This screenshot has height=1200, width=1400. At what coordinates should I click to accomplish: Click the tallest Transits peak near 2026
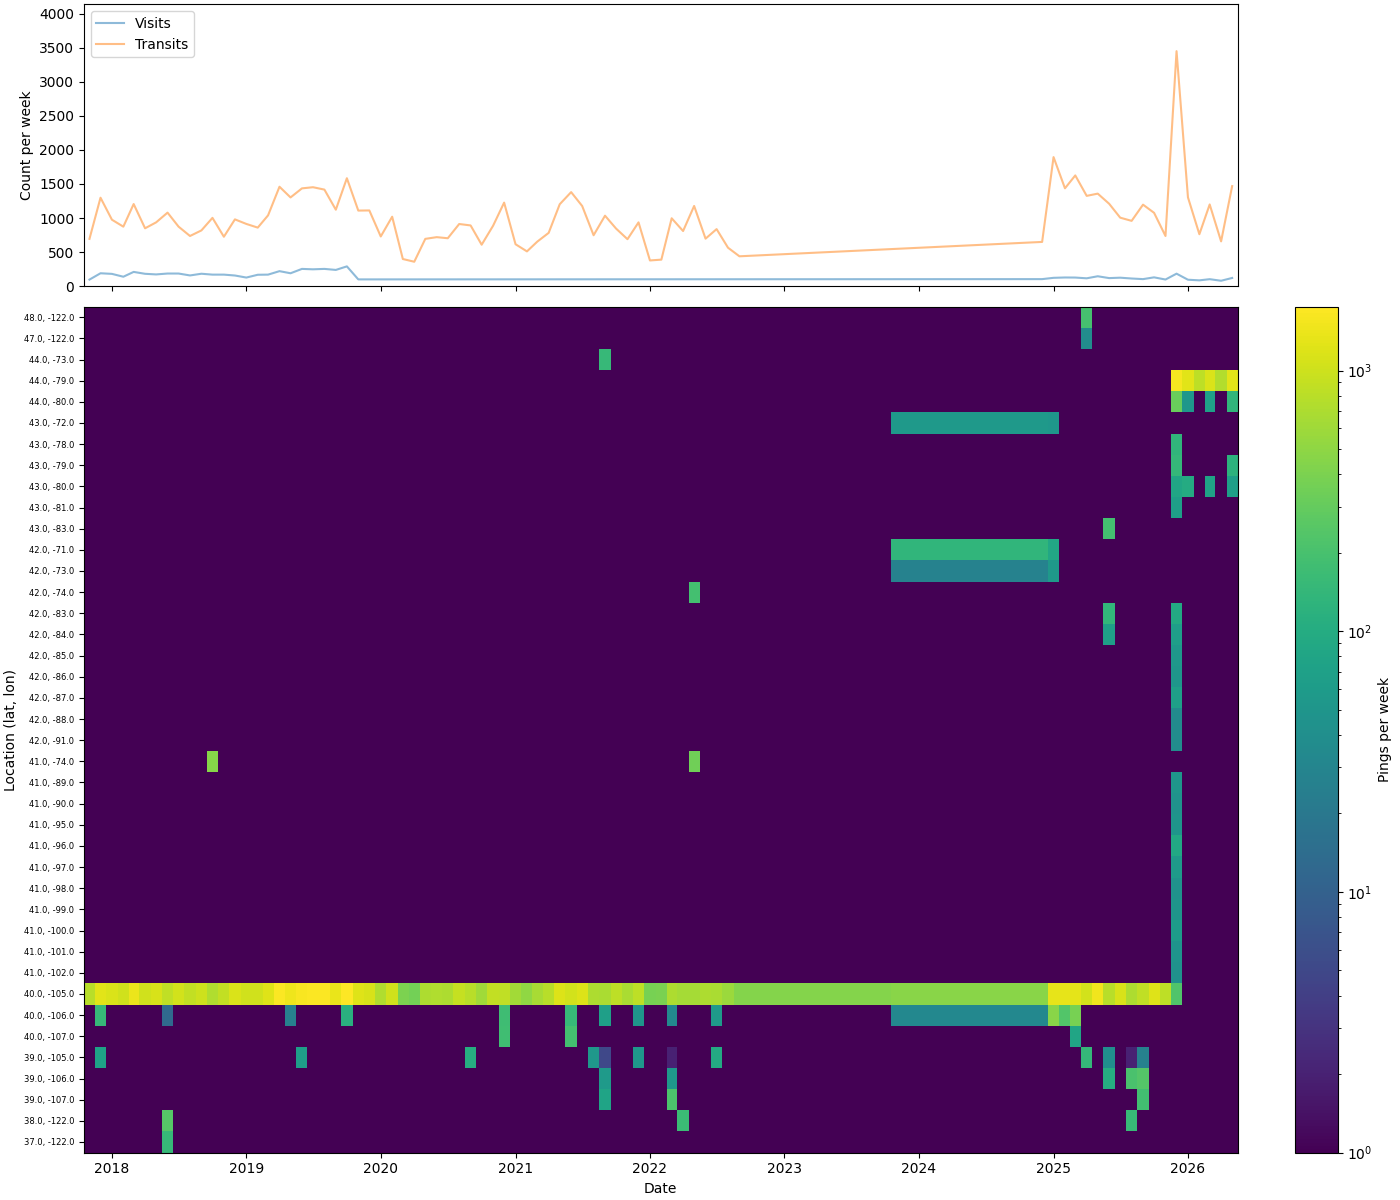1176,51
